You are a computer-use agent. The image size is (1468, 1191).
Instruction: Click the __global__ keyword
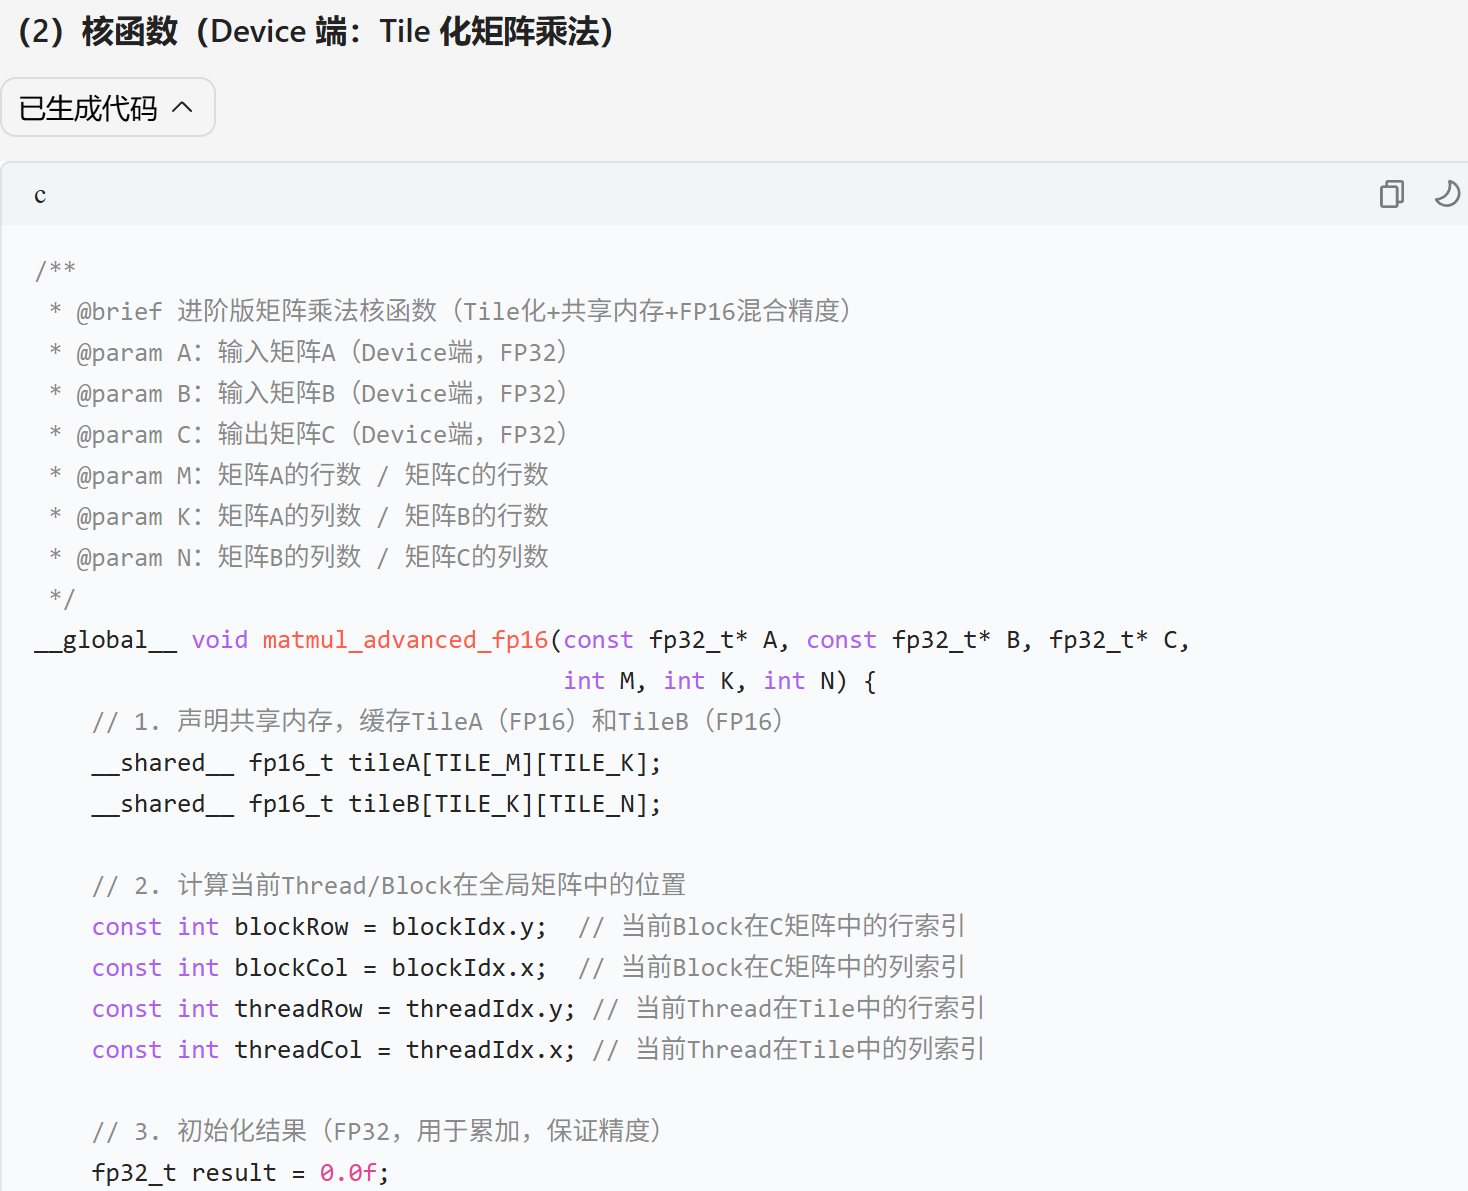[x=105, y=640]
